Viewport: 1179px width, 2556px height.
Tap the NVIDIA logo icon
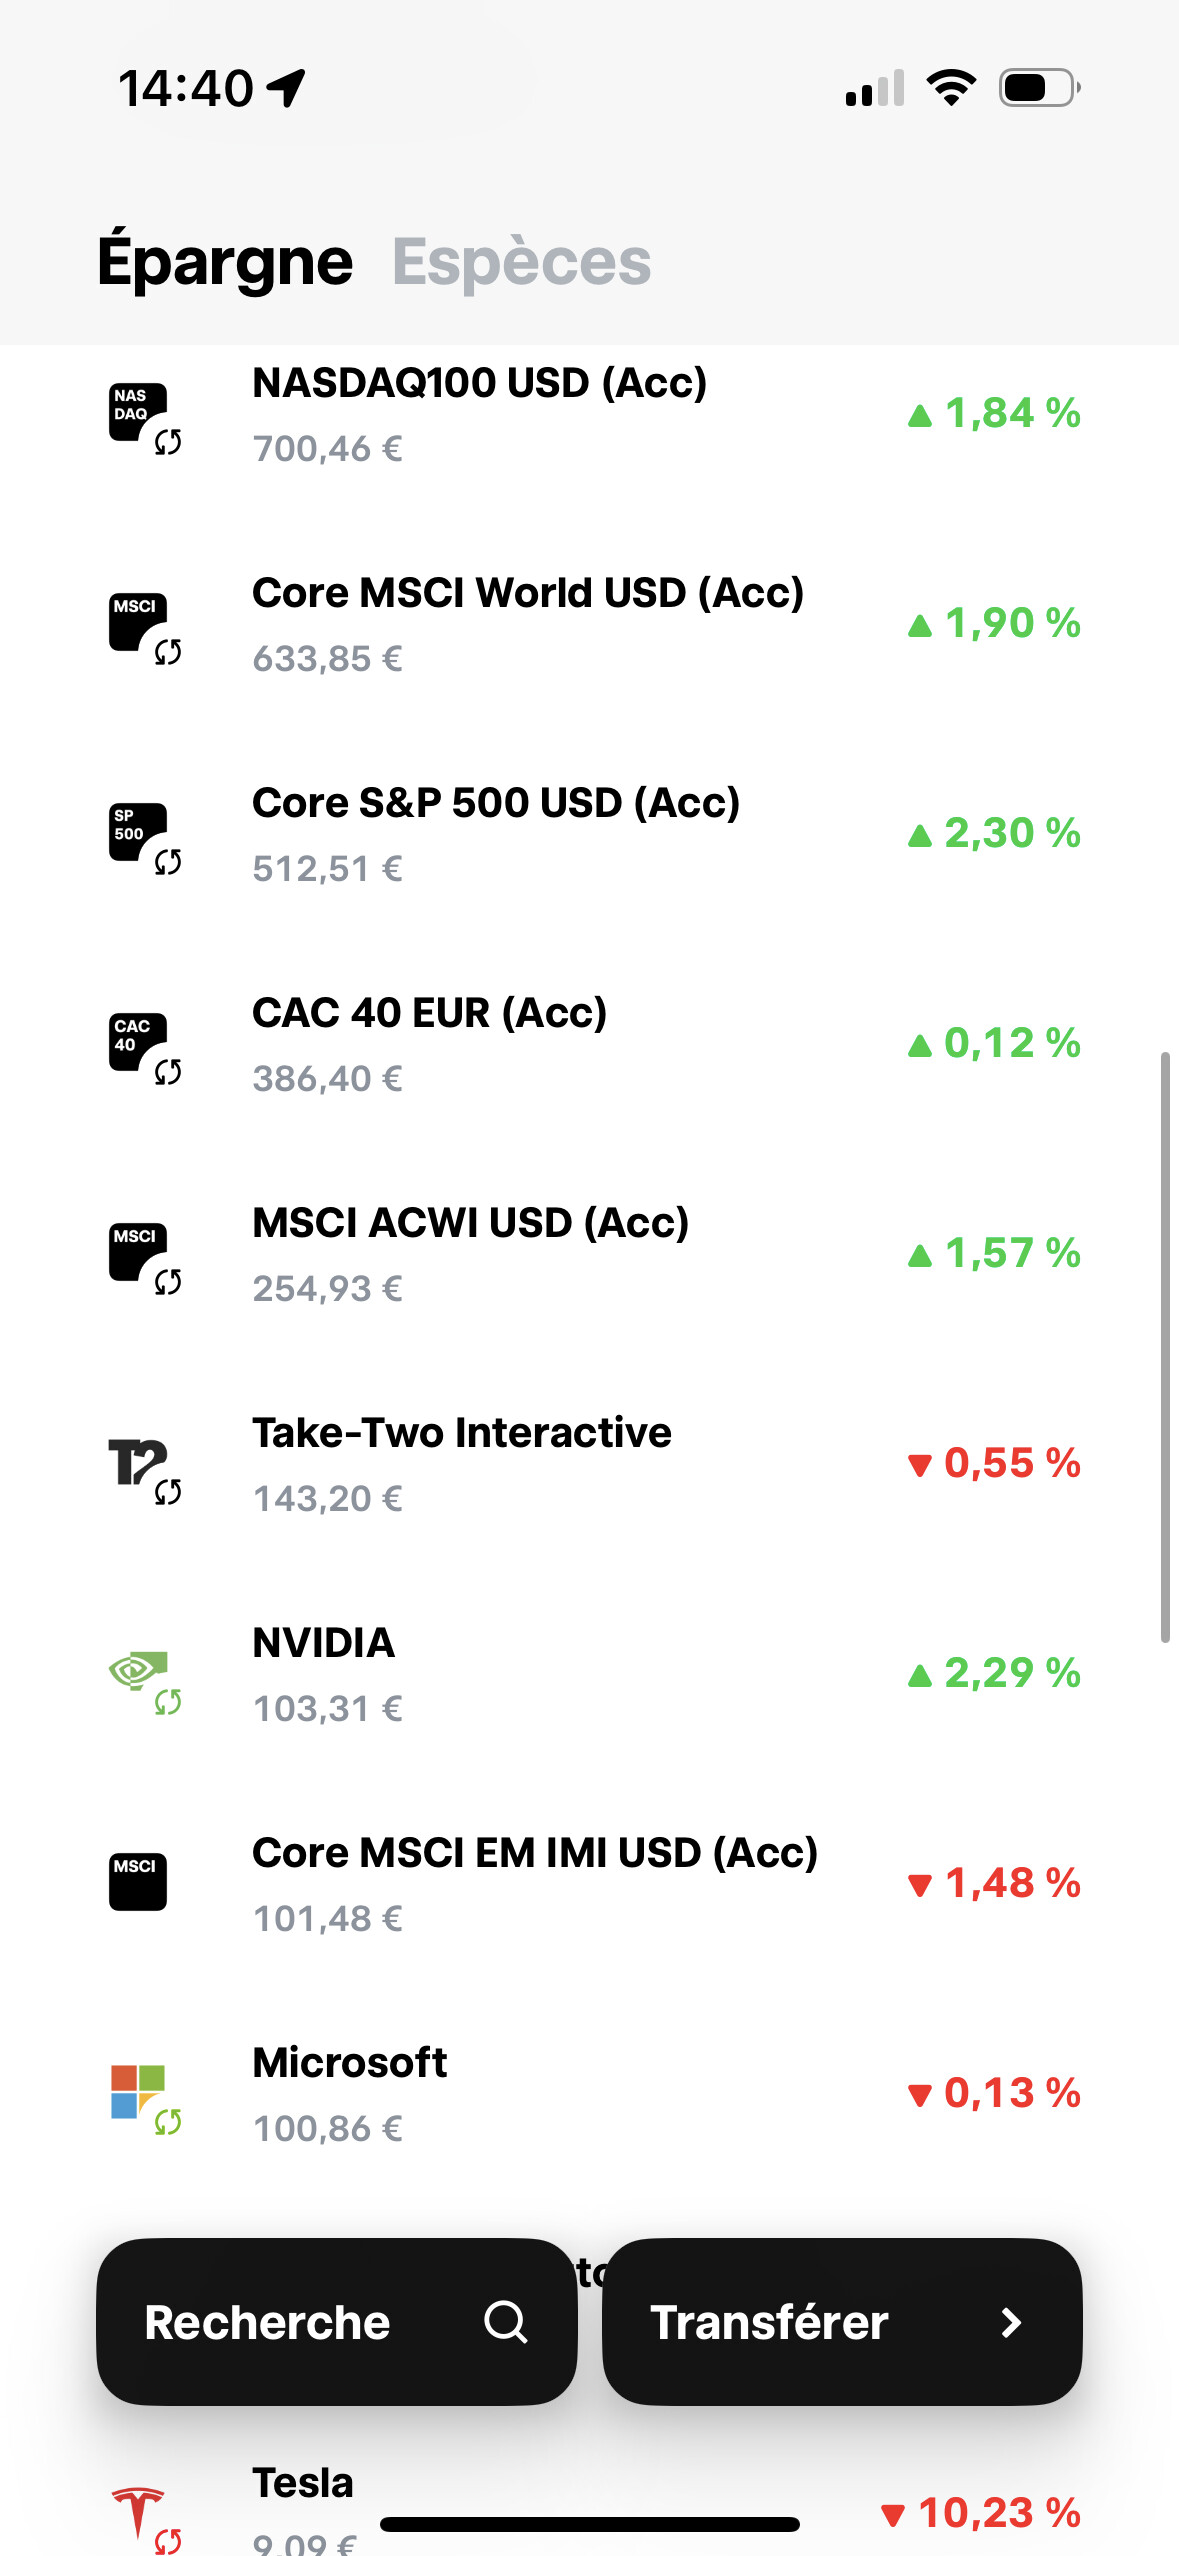click(140, 1675)
